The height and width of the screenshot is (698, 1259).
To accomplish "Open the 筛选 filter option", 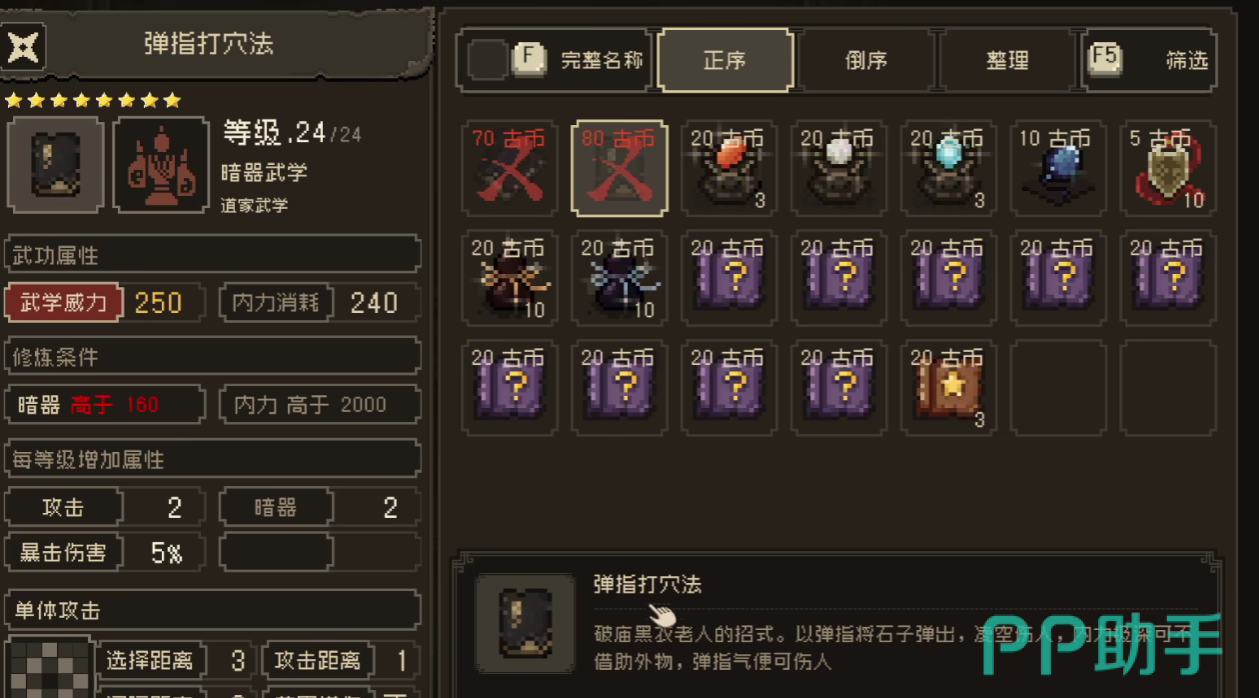I will click(x=1150, y=60).
